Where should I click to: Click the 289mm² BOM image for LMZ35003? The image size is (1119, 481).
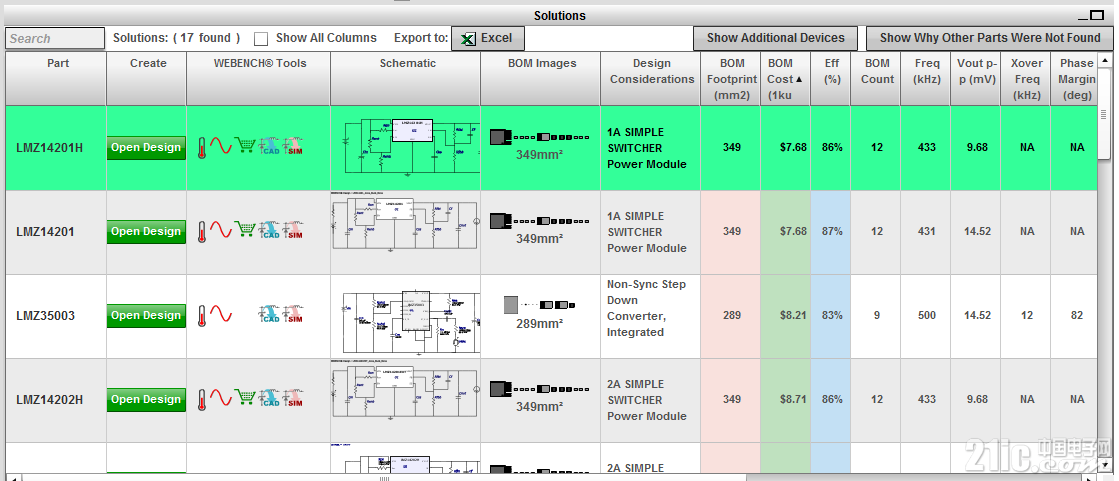coord(540,312)
